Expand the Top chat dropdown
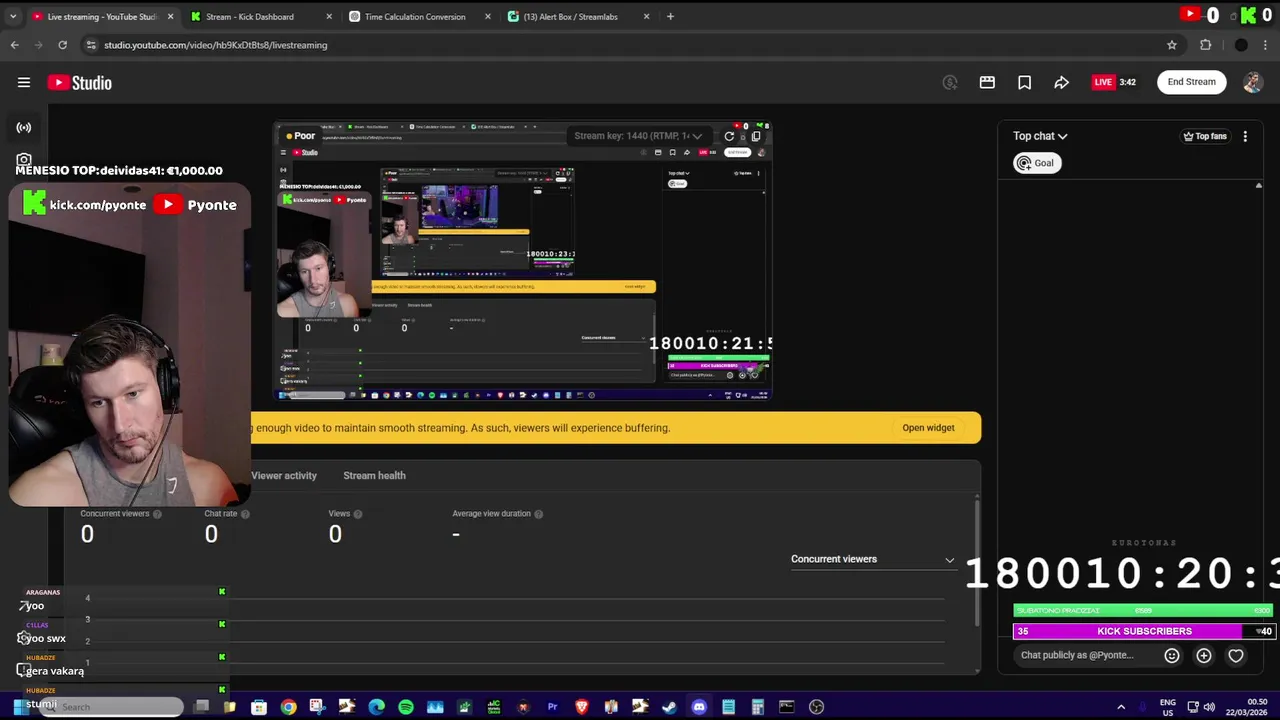 click(1040, 136)
